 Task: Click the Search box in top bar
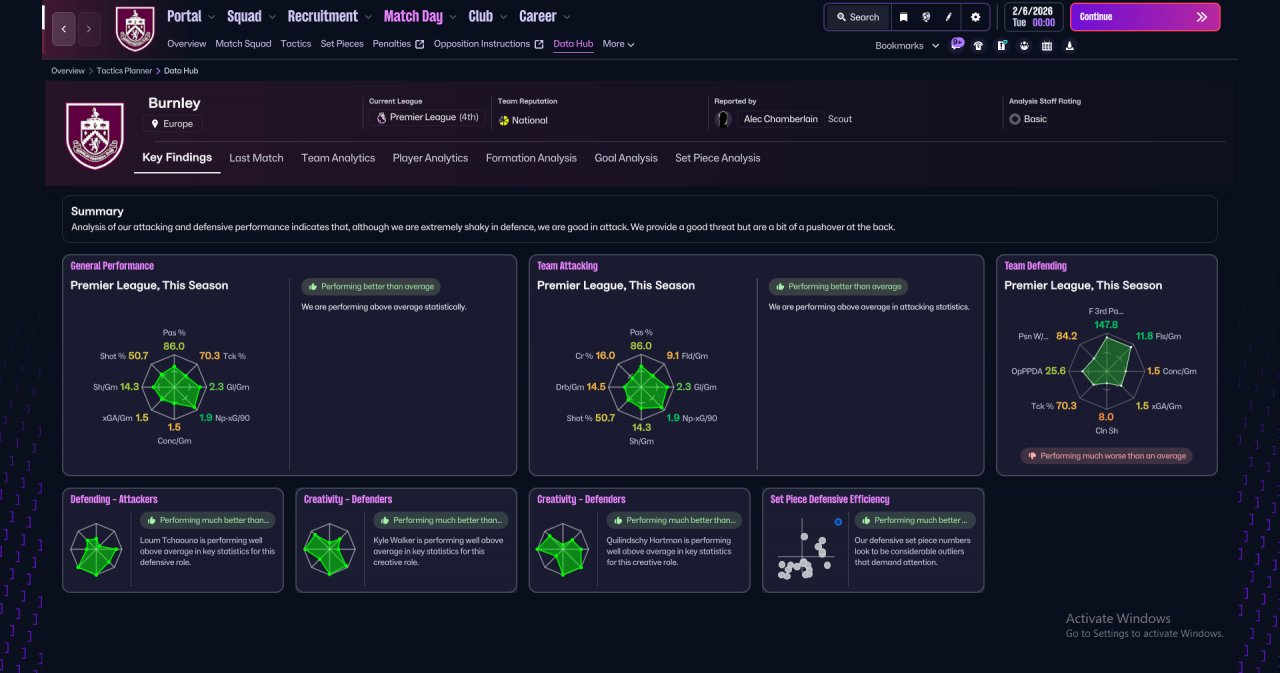(x=857, y=17)
